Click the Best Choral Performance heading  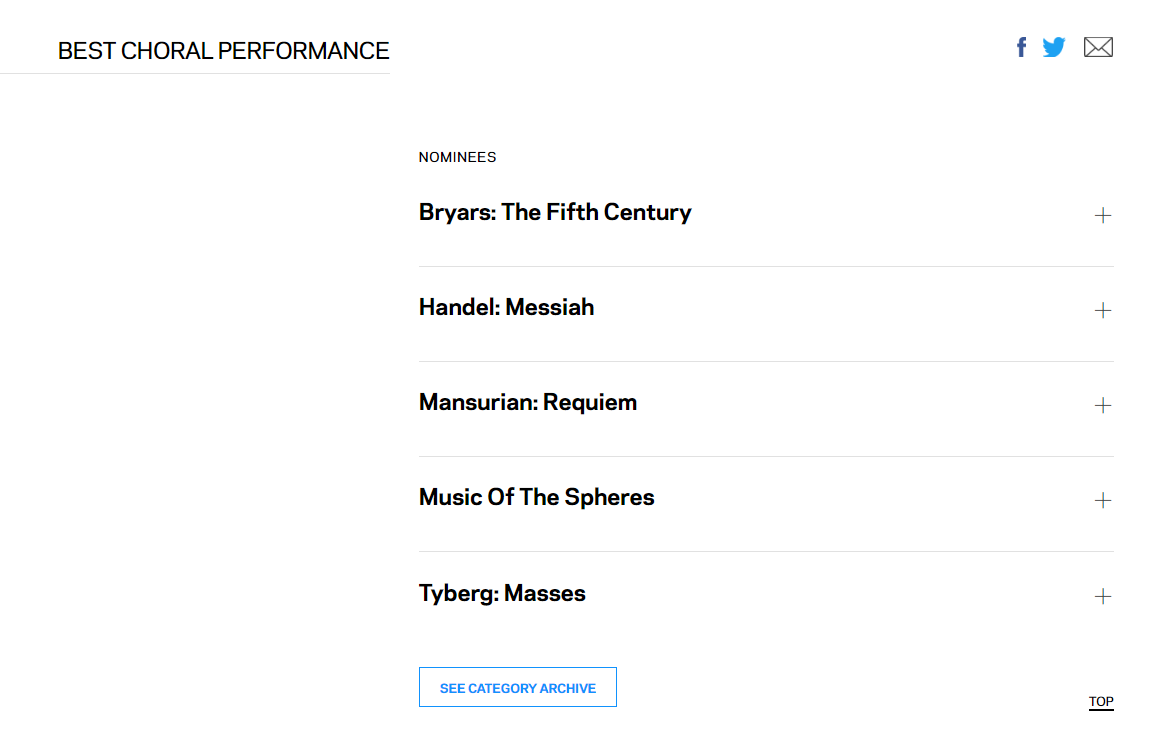coord(223,51)
